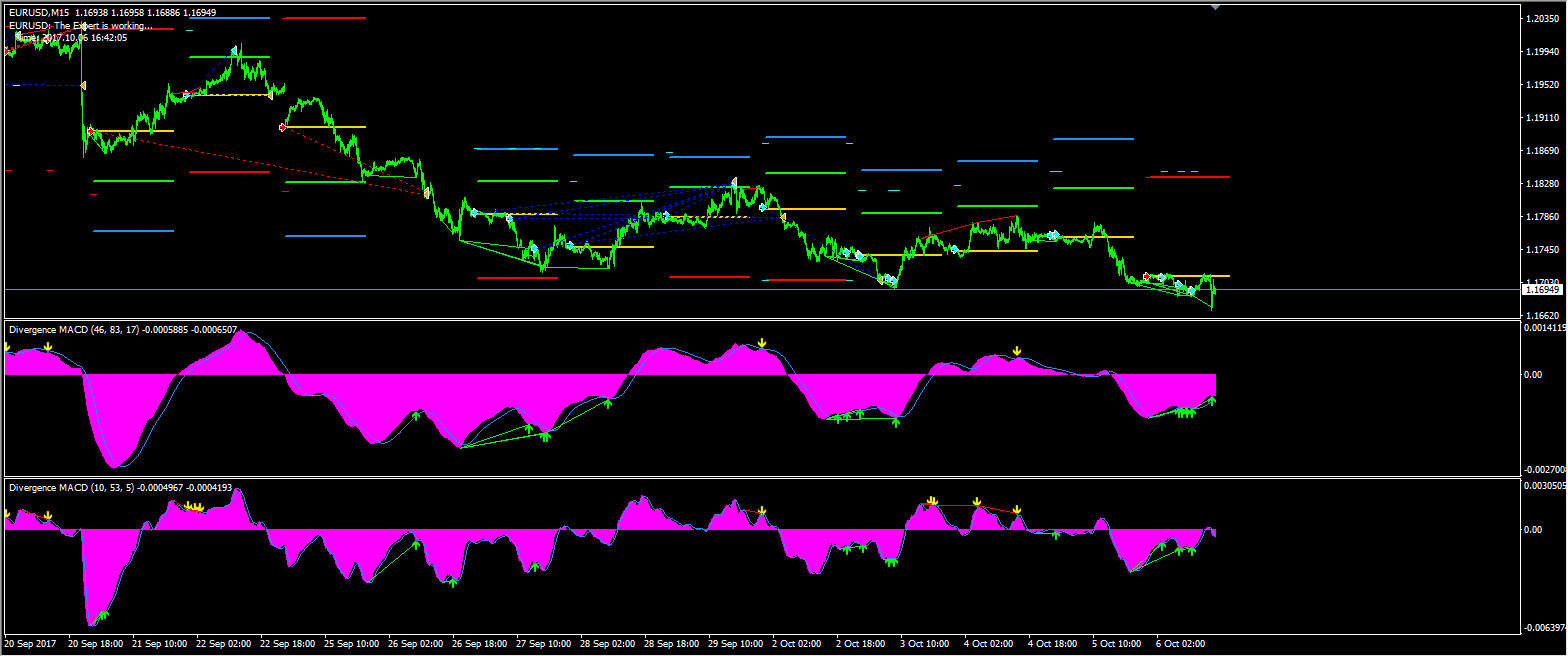Screen dimensions: 1568x657
Task: Click rightmost yellow down arrow in lower MACD
Action: pyautogui.click(x=1016, y=510)
